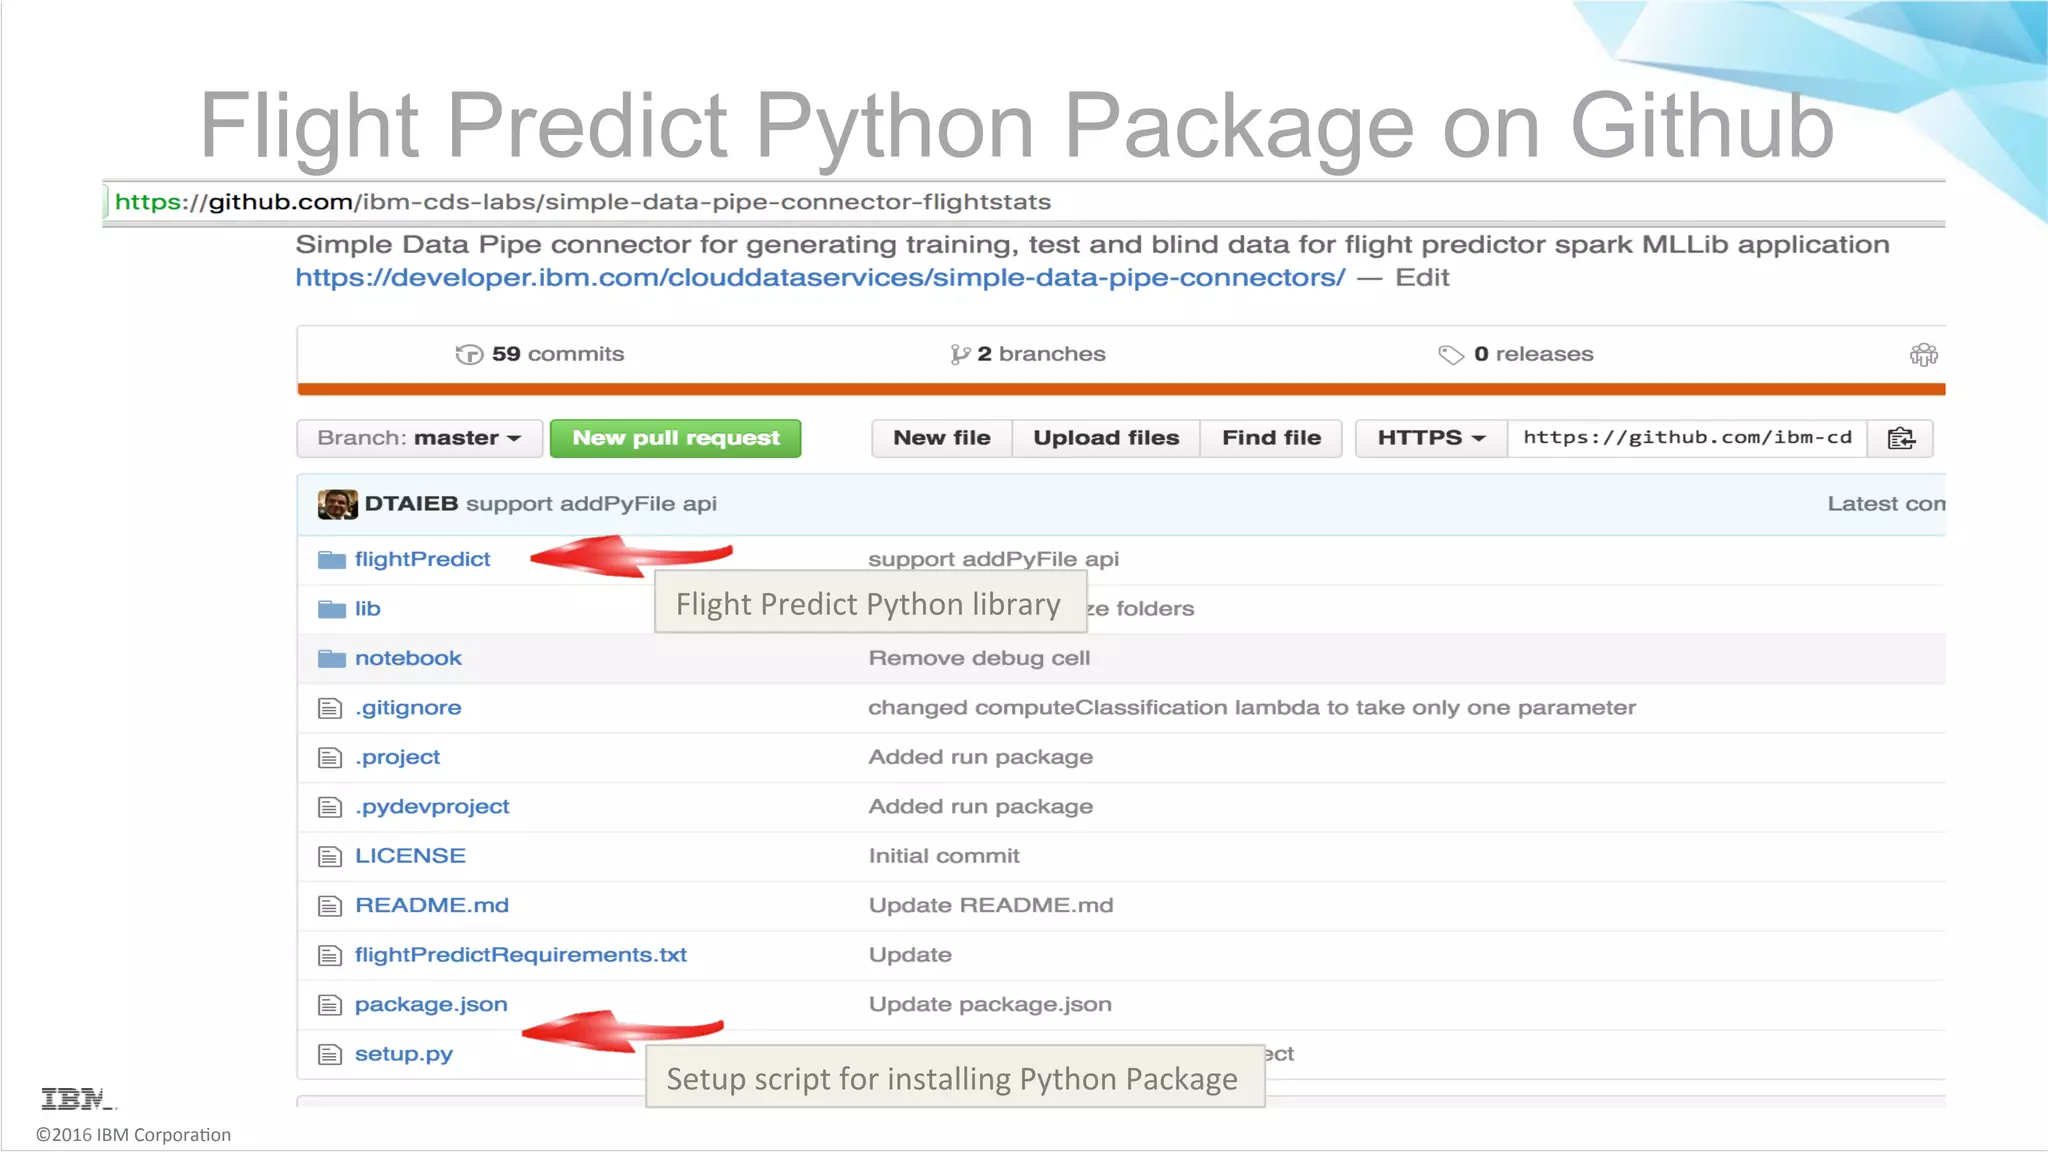Open the lib folder
This screenshot has width=2048, height=1152.
click(x=367, y=609)
